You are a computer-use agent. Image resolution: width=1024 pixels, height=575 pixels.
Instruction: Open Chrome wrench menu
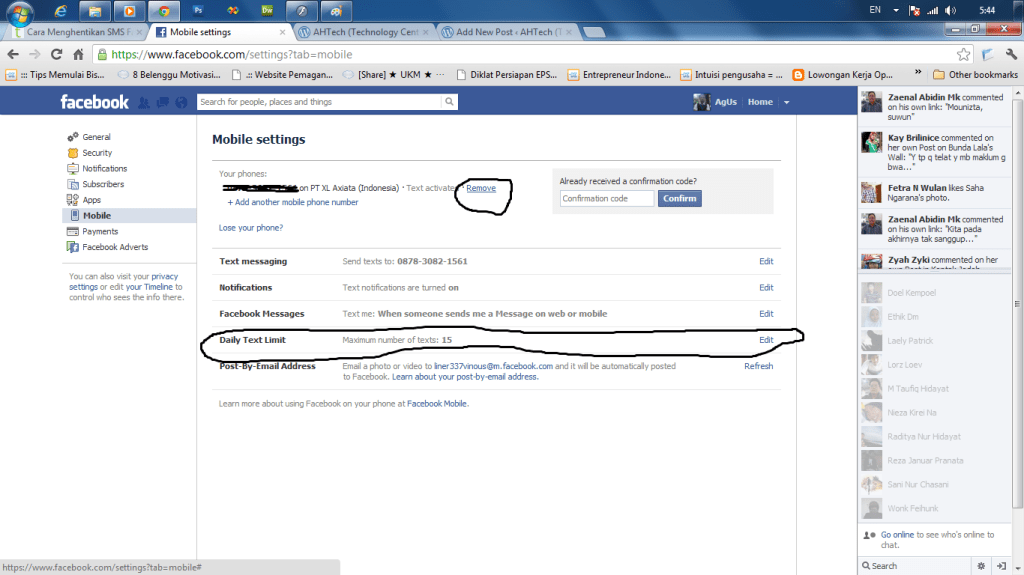[x=1011, y=54]
